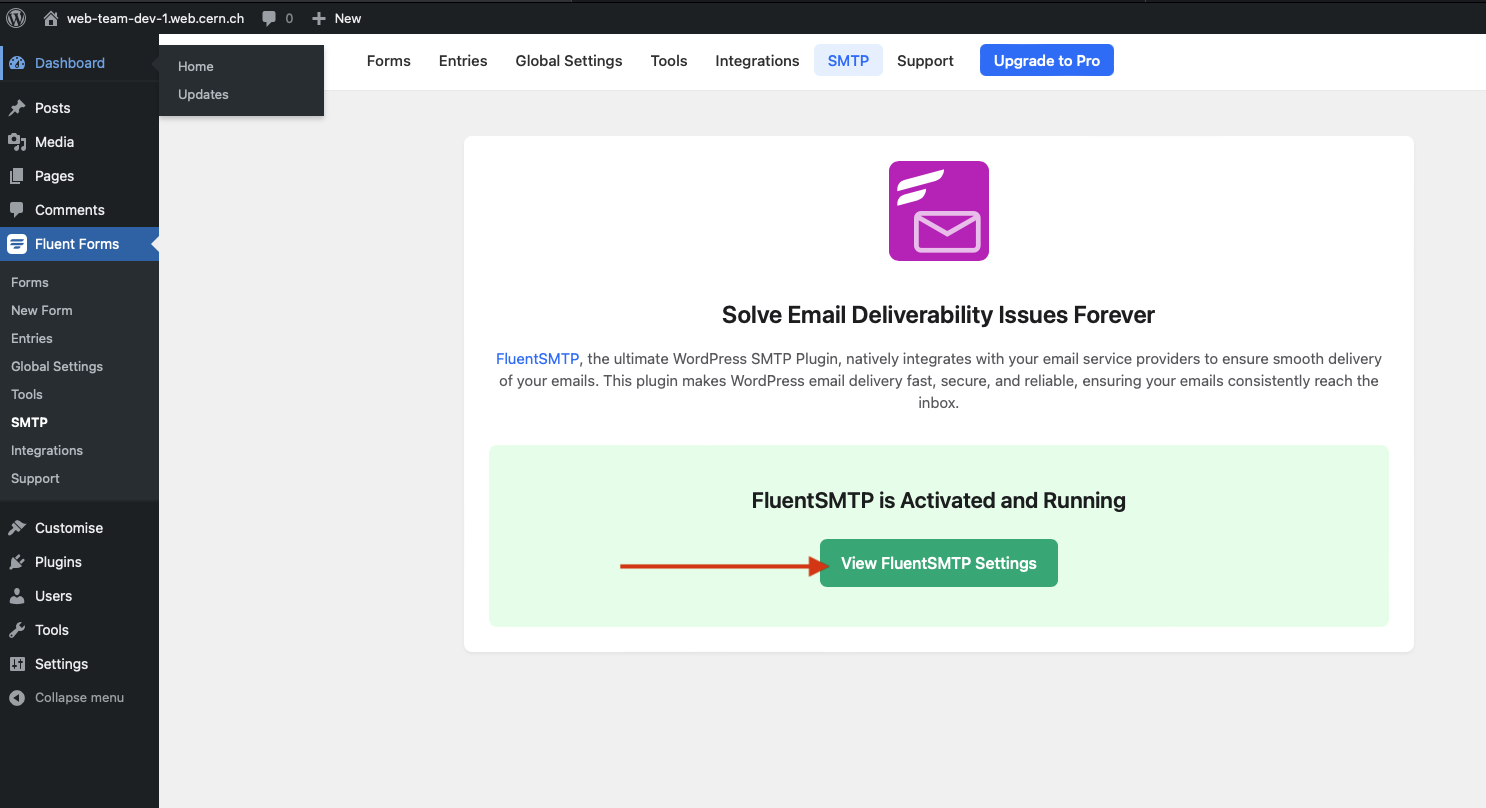Click the Customise paintbrush icon
The image size is (1486, 808).
coord(17,528)
